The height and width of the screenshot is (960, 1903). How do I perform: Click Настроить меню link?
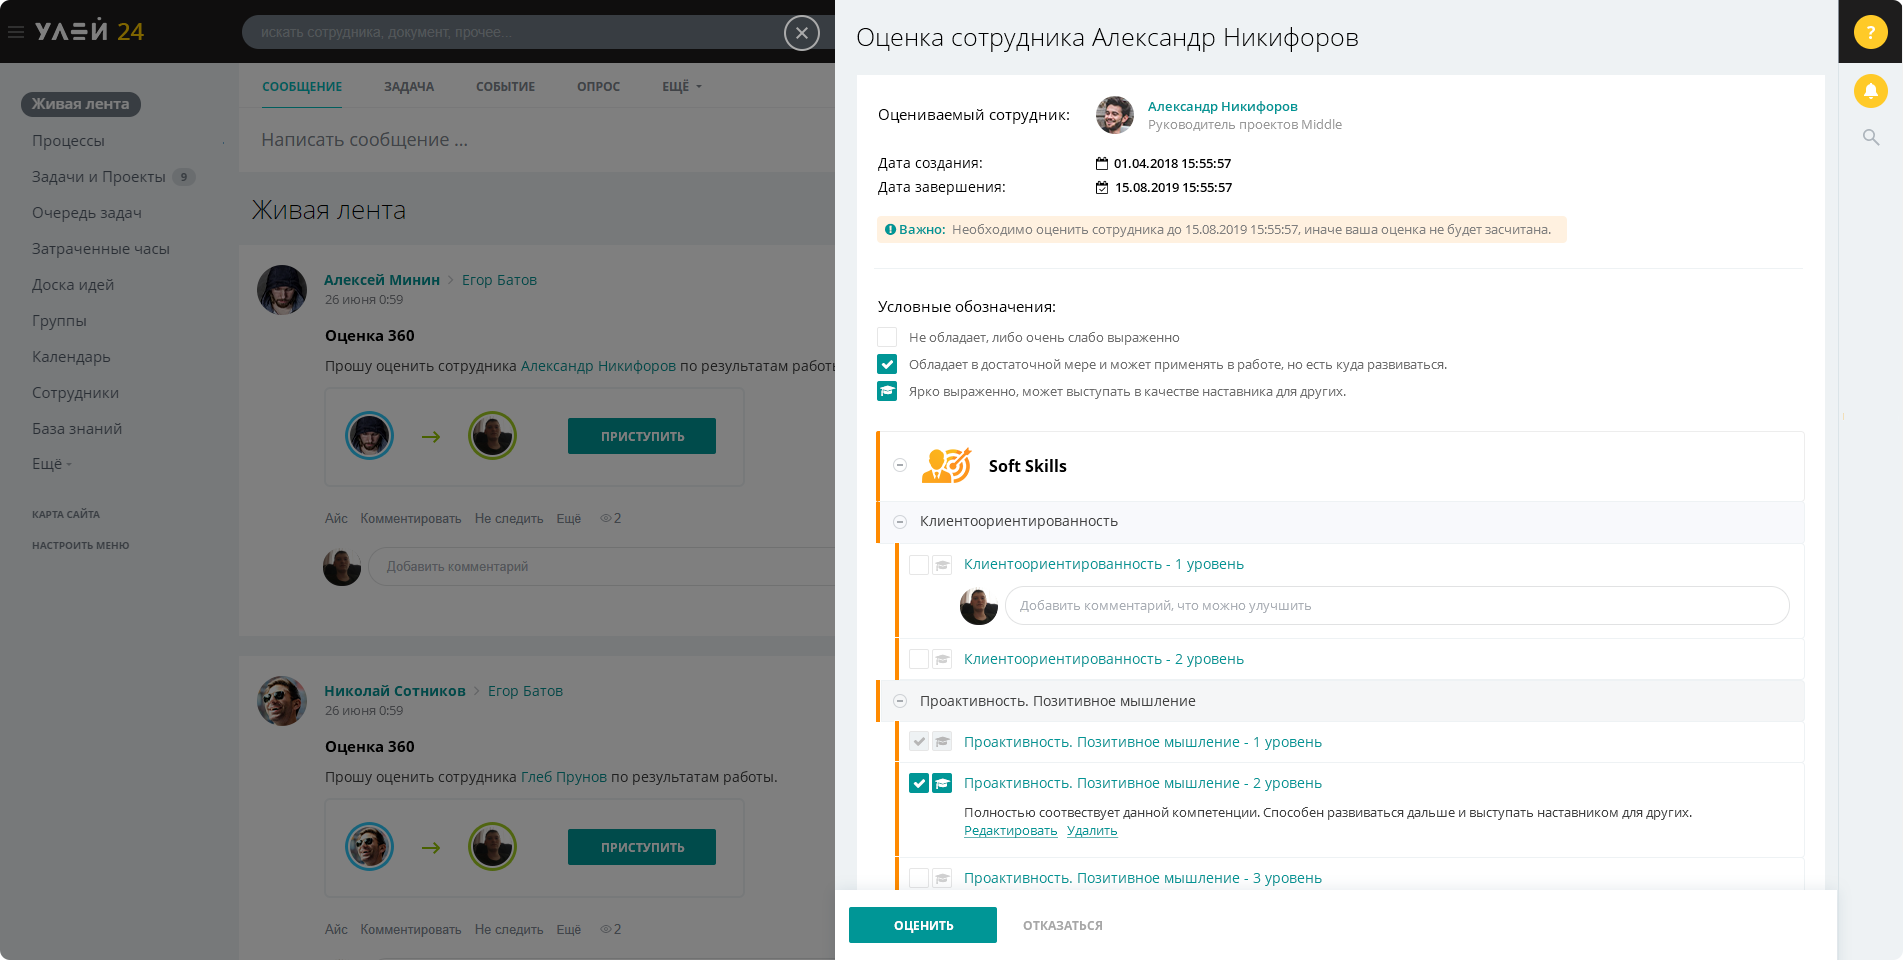[x=81, y=546]
